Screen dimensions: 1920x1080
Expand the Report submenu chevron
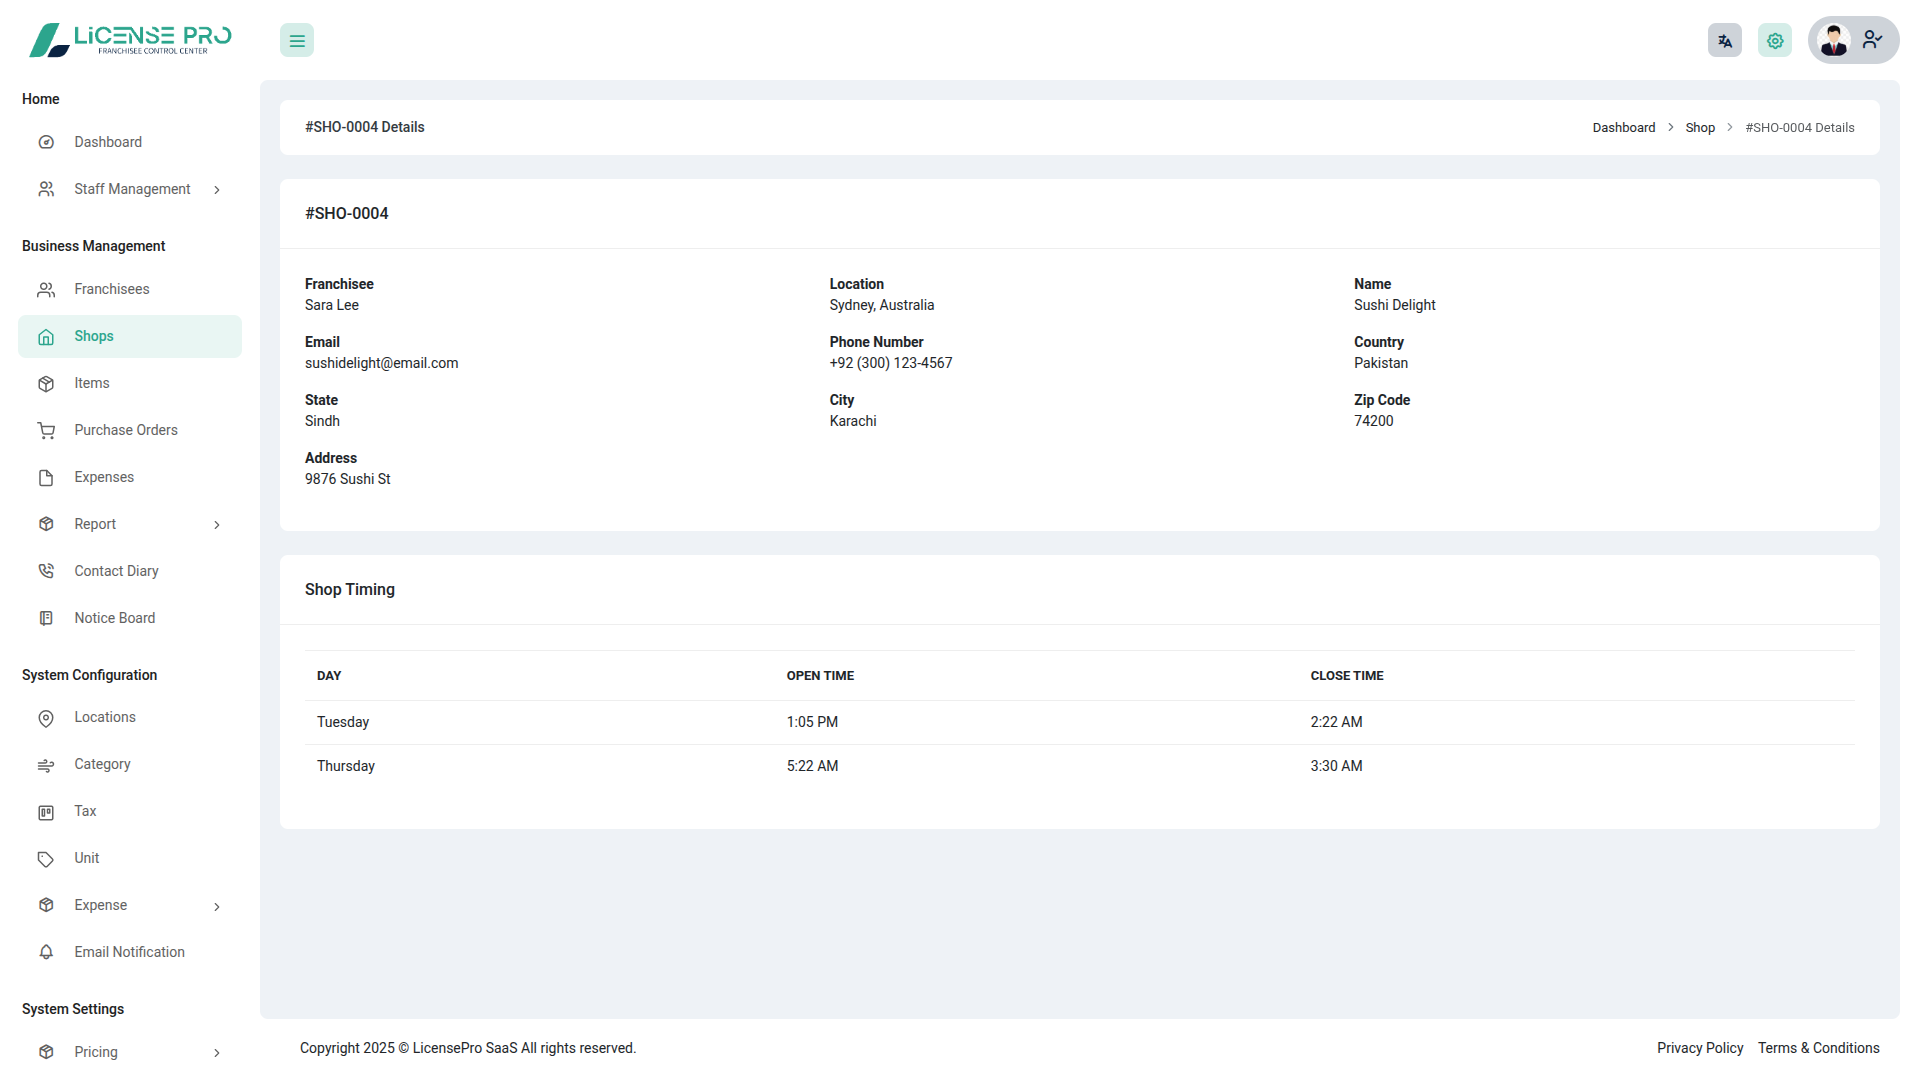(217, 525)
